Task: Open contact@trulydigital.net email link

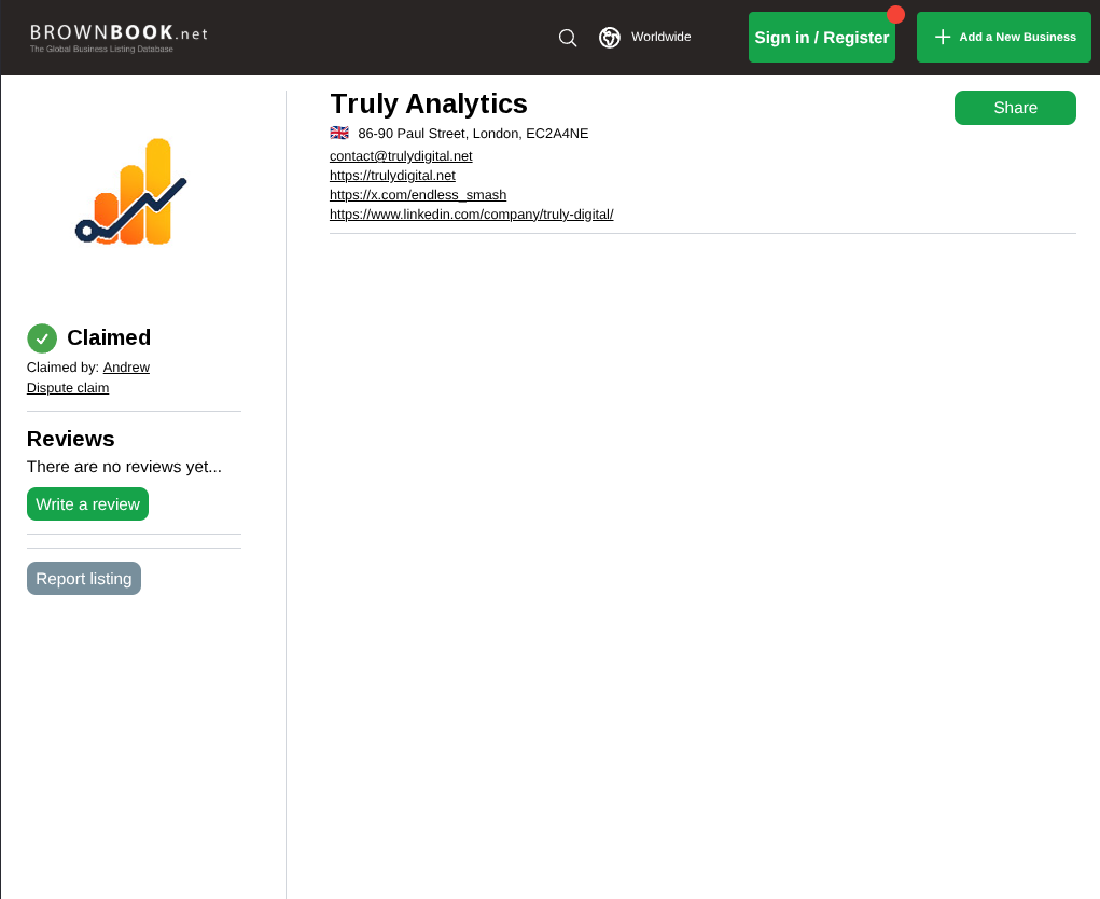Action: [401, 156]
